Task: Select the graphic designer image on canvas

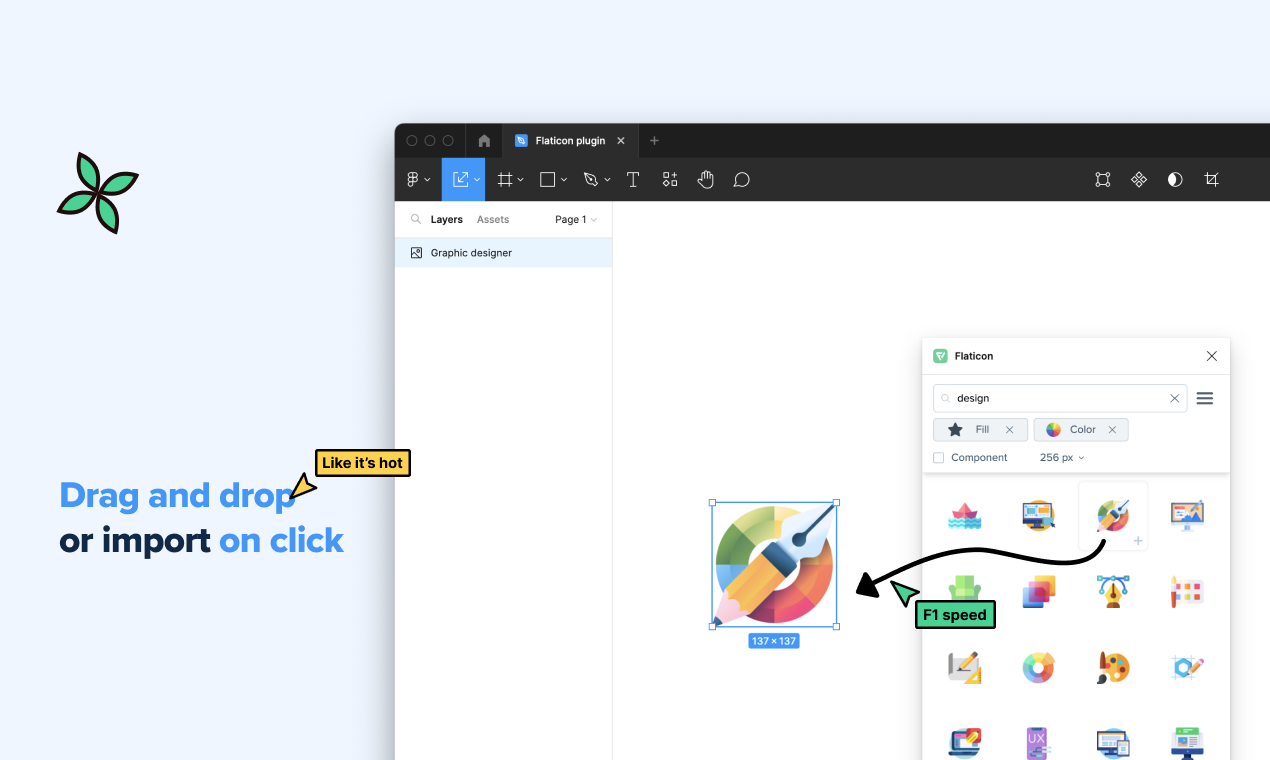Action: (774, 565)
